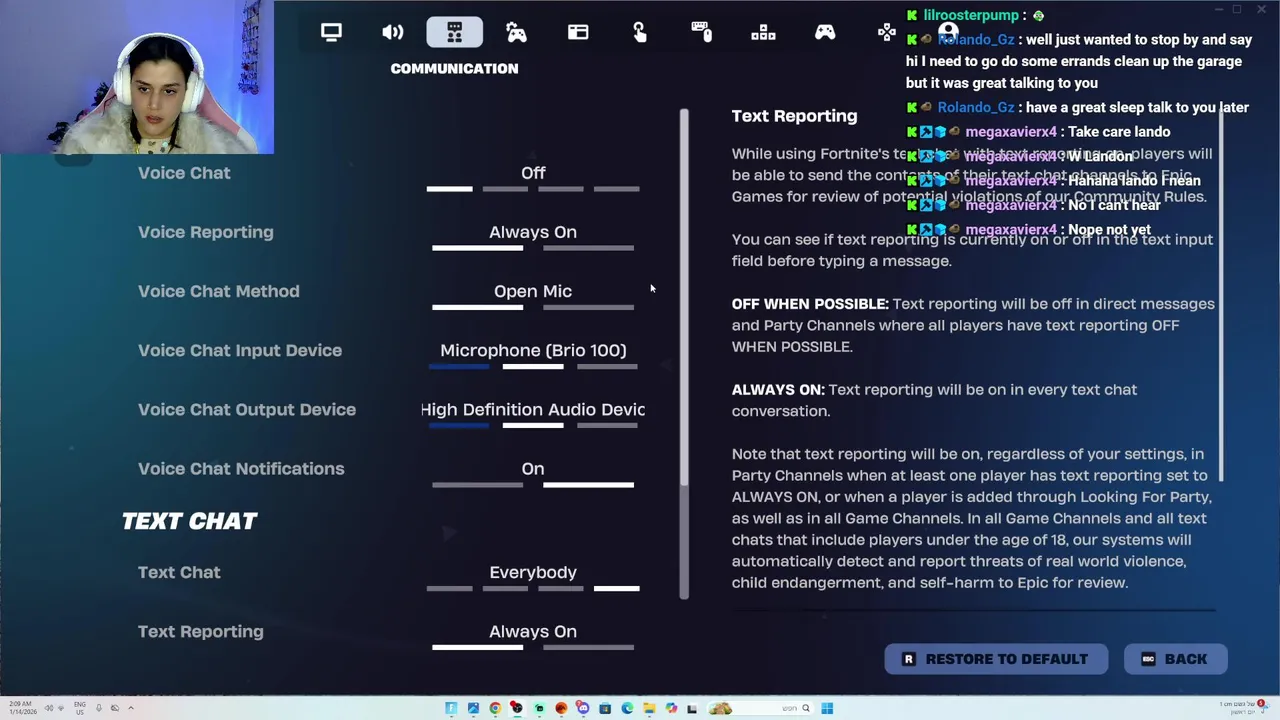Image resolution: width=1280 pixels, height=720 pixels.
Task: Click the ENG US language indicator in the tray
Action: point(79,708)
